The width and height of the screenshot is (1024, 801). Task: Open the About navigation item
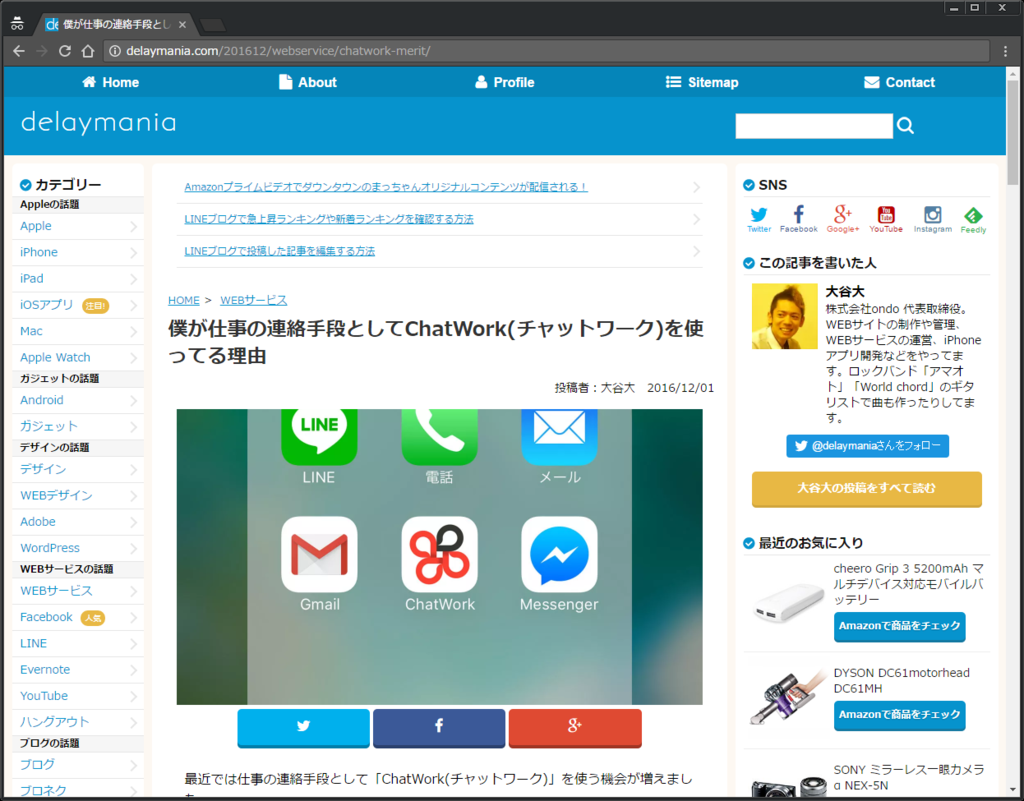308,82
